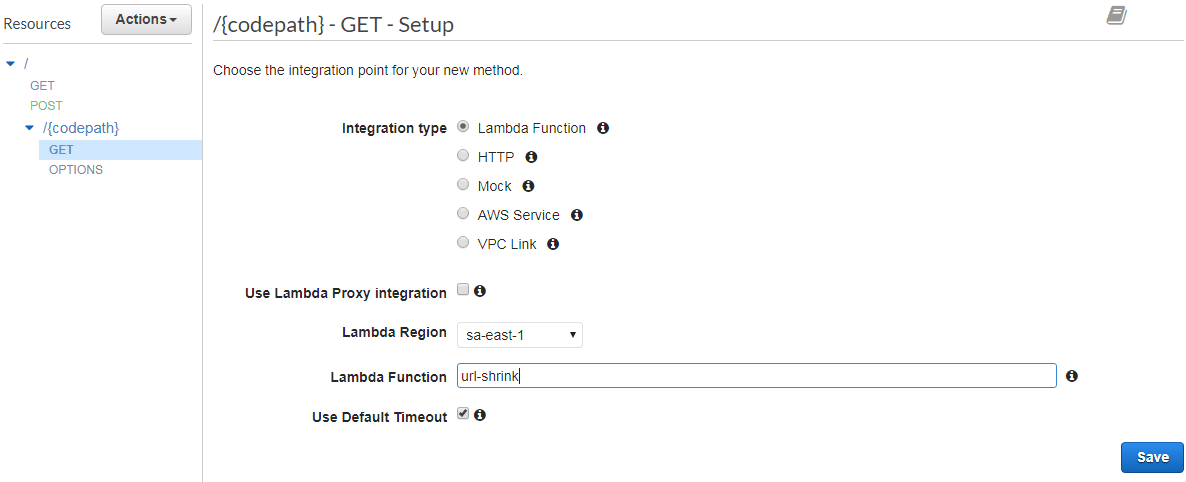Click the Save button

click(x=1152, y=457)
